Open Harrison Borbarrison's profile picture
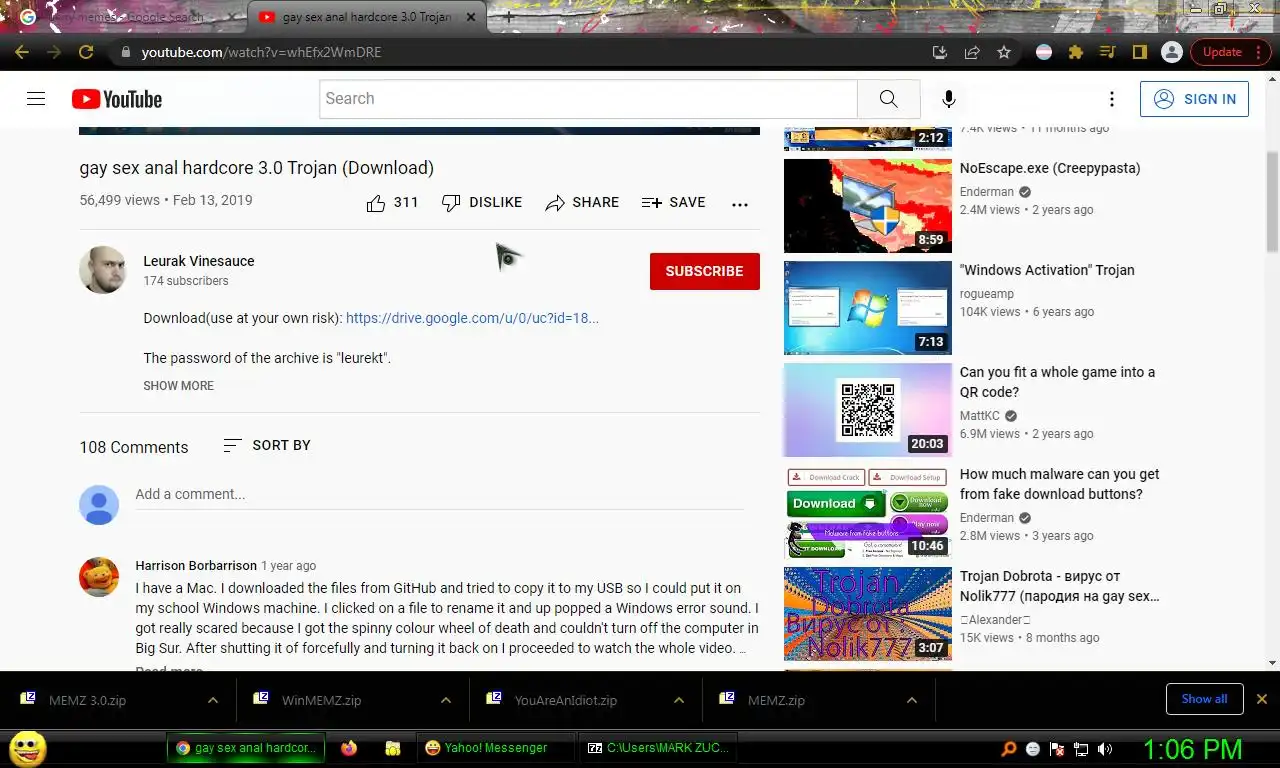1280x768 pixels. pos(99,577)
